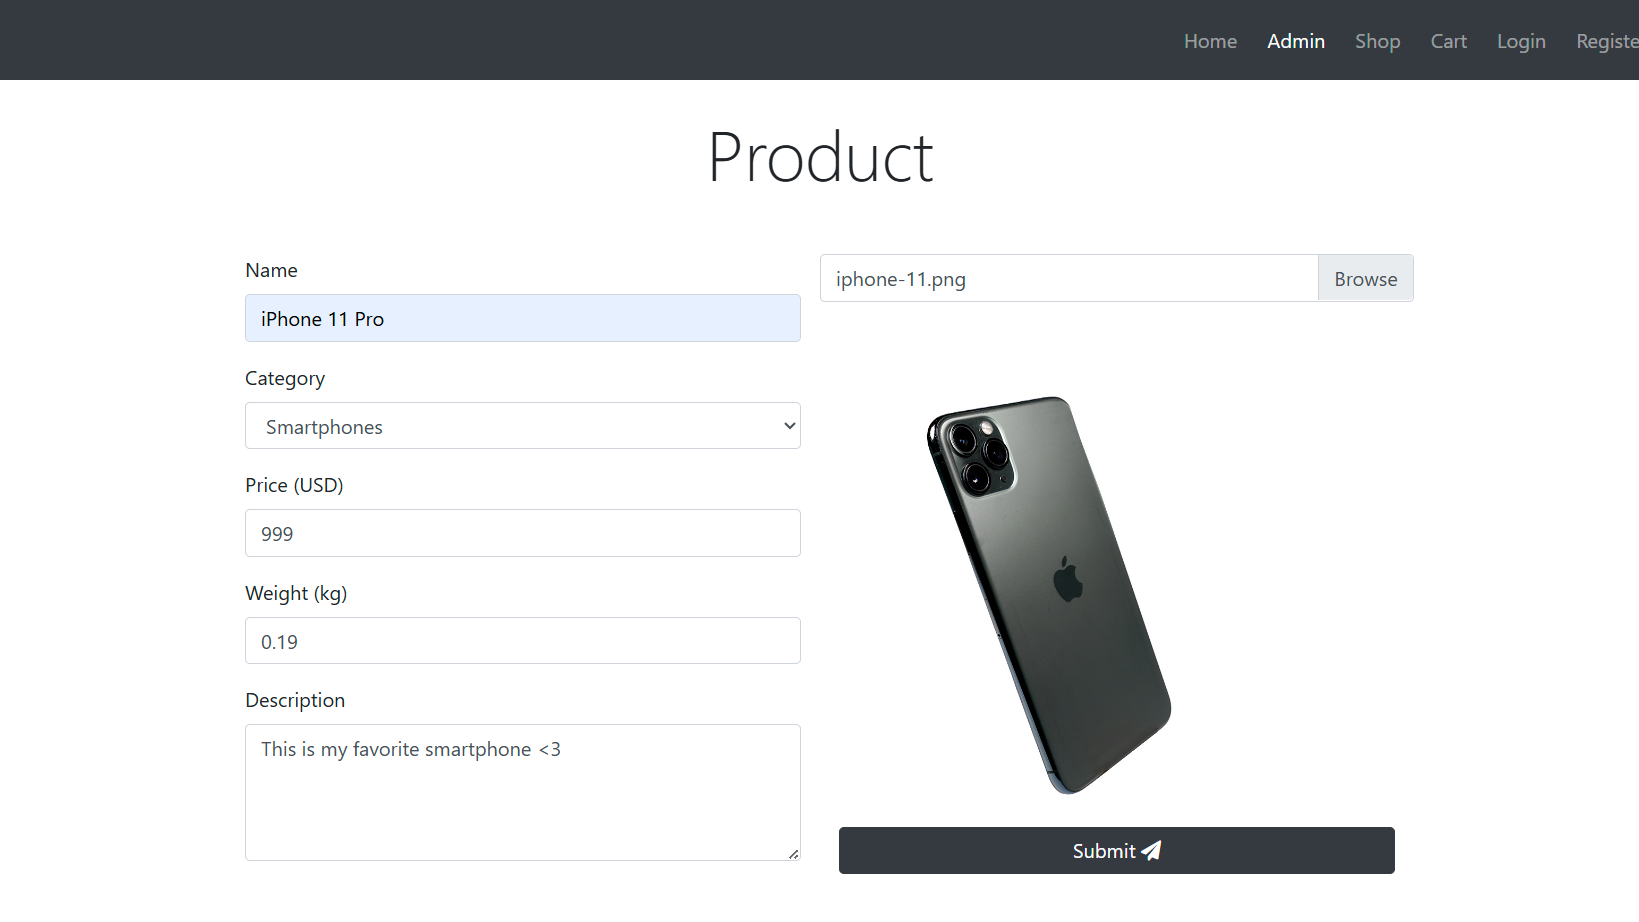1639x922 pixels.
Task: Click the Weight (kg) input field
Action: [x=522, y=640]
